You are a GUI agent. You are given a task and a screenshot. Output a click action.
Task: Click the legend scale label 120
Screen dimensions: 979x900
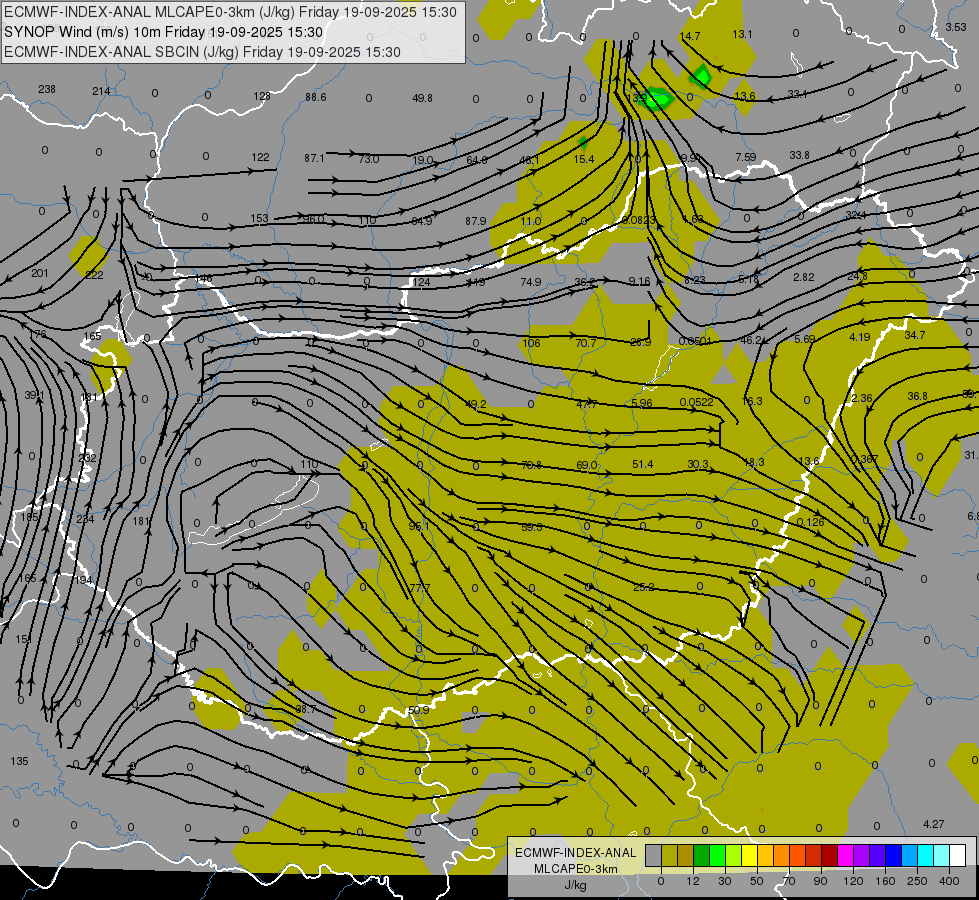tap(853, 881)
